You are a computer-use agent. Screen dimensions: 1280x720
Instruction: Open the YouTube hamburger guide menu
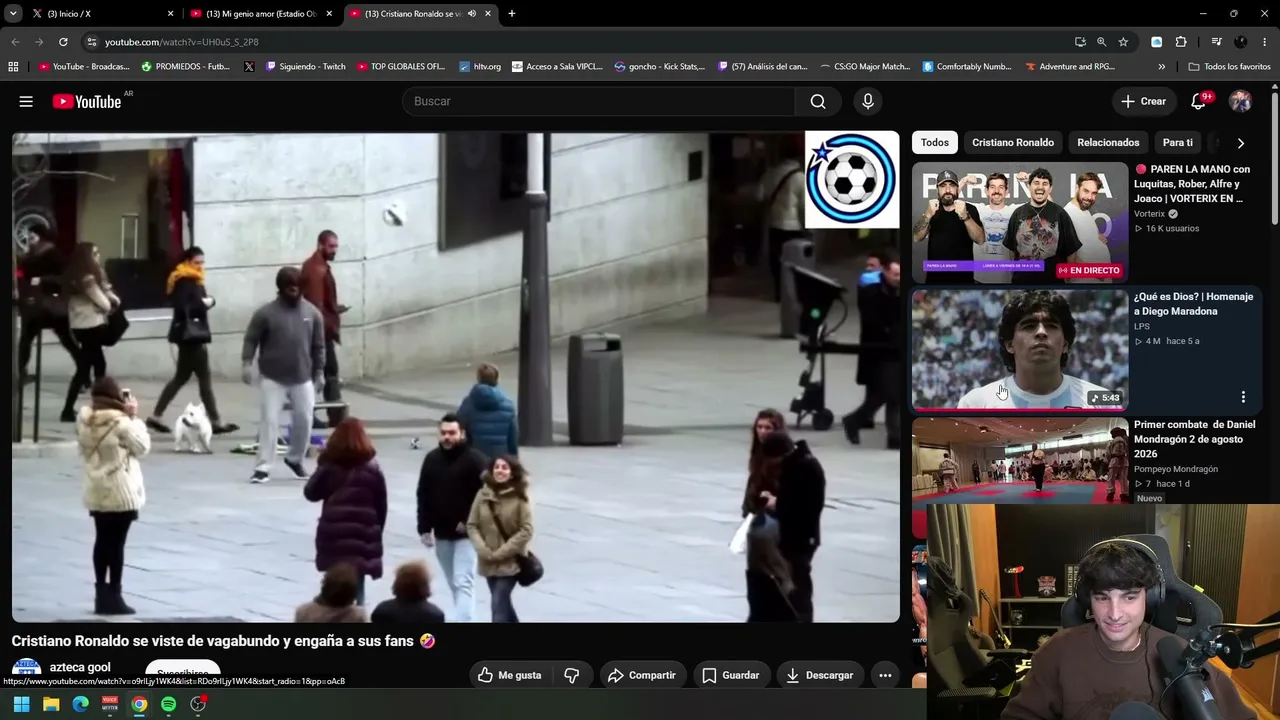(26, 101)
